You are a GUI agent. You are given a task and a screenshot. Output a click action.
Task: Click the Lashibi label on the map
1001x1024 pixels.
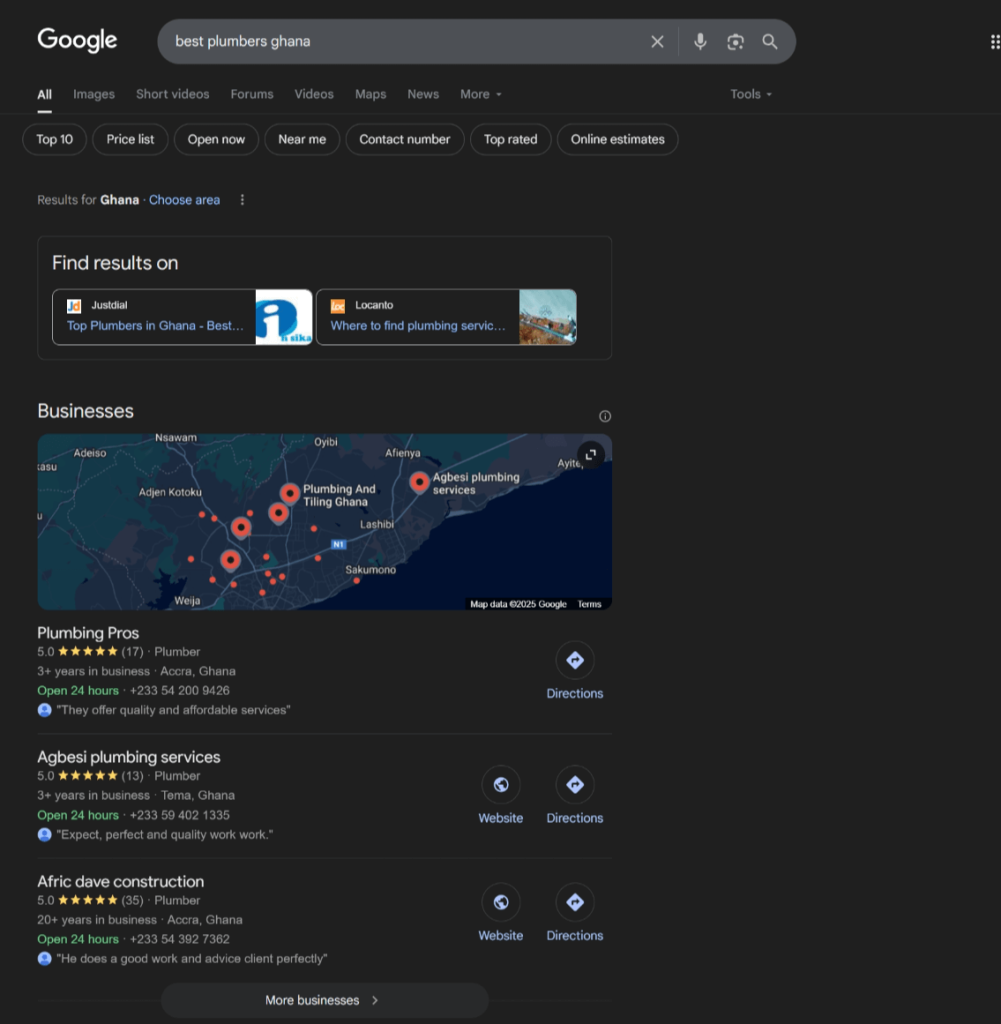coord(377,524)
